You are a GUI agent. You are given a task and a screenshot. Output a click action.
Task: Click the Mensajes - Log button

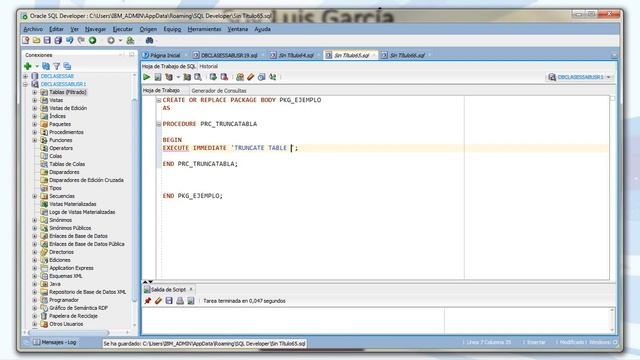tap(55, 342)
